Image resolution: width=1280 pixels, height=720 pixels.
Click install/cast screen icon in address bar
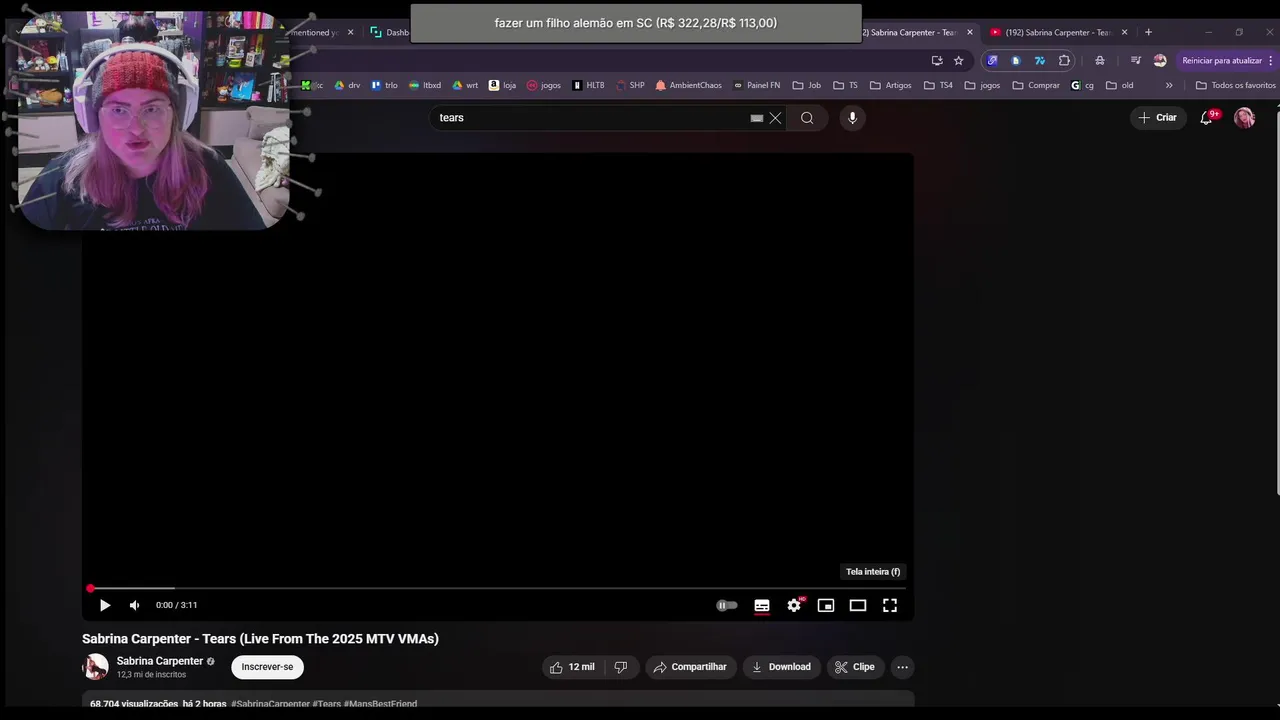(937, 60)
